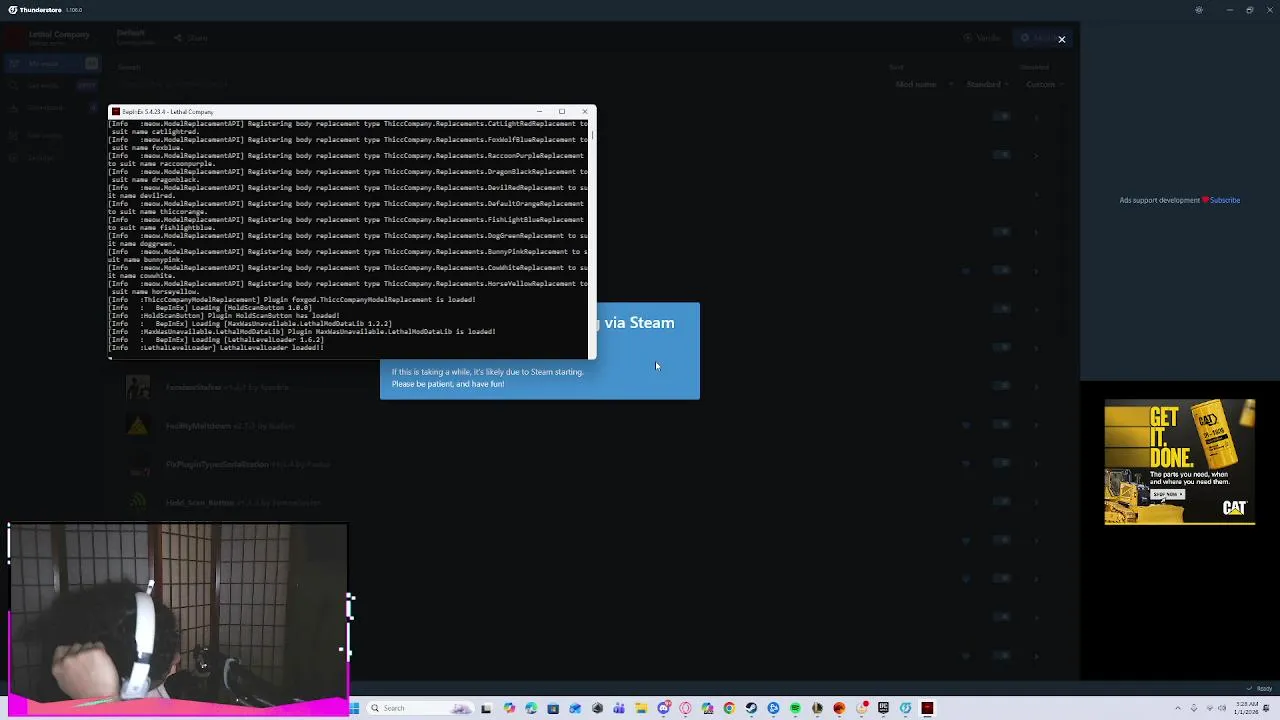Open Copilot from the taskbar
The image size is (1280, 720).
(509, 708)
